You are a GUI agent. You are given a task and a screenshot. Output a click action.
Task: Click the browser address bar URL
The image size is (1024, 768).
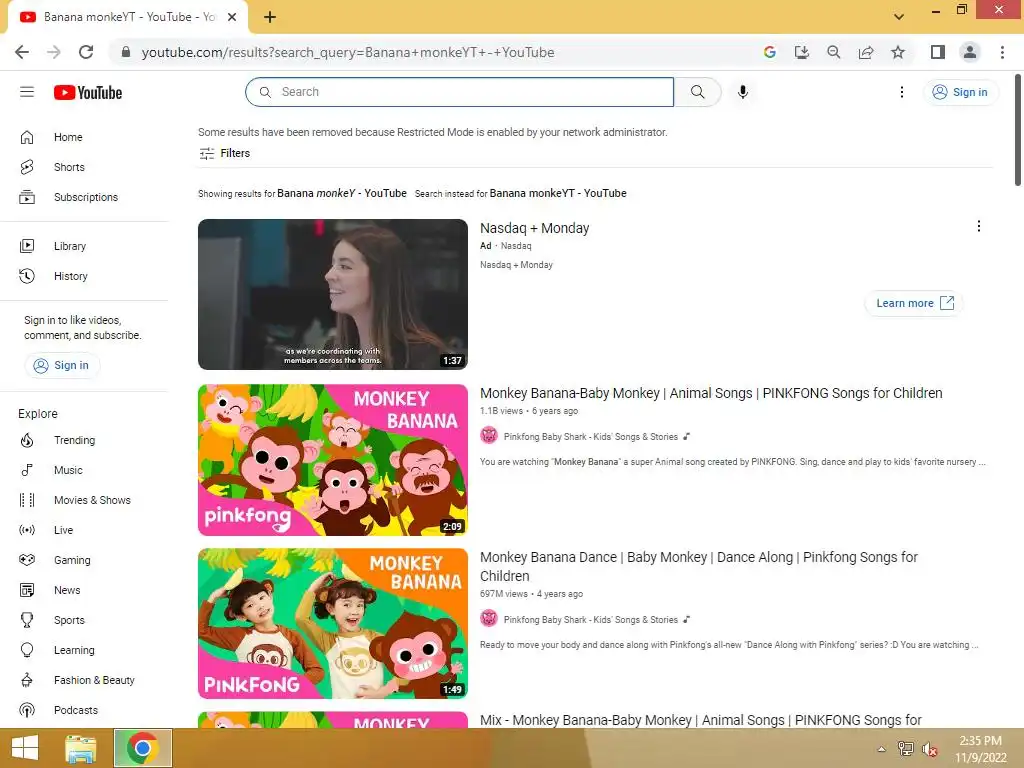click(348, 52)
